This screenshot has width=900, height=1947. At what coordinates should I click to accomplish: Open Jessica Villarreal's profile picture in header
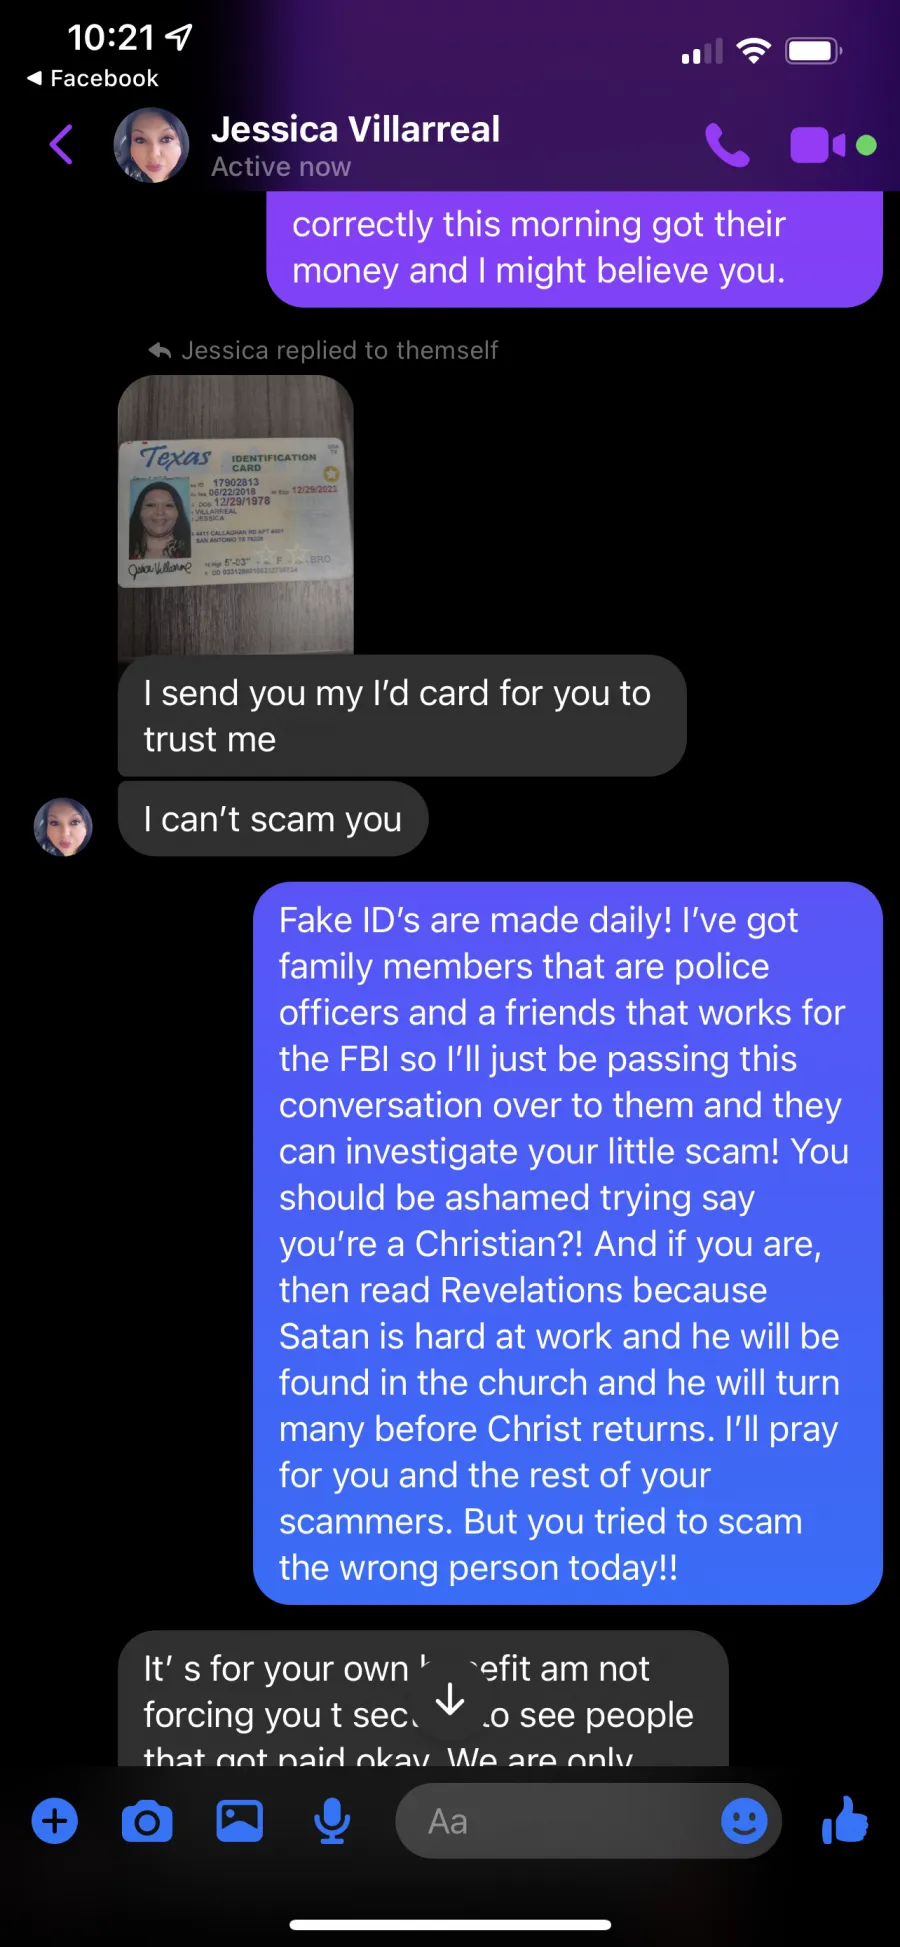(x=151, y=146)
